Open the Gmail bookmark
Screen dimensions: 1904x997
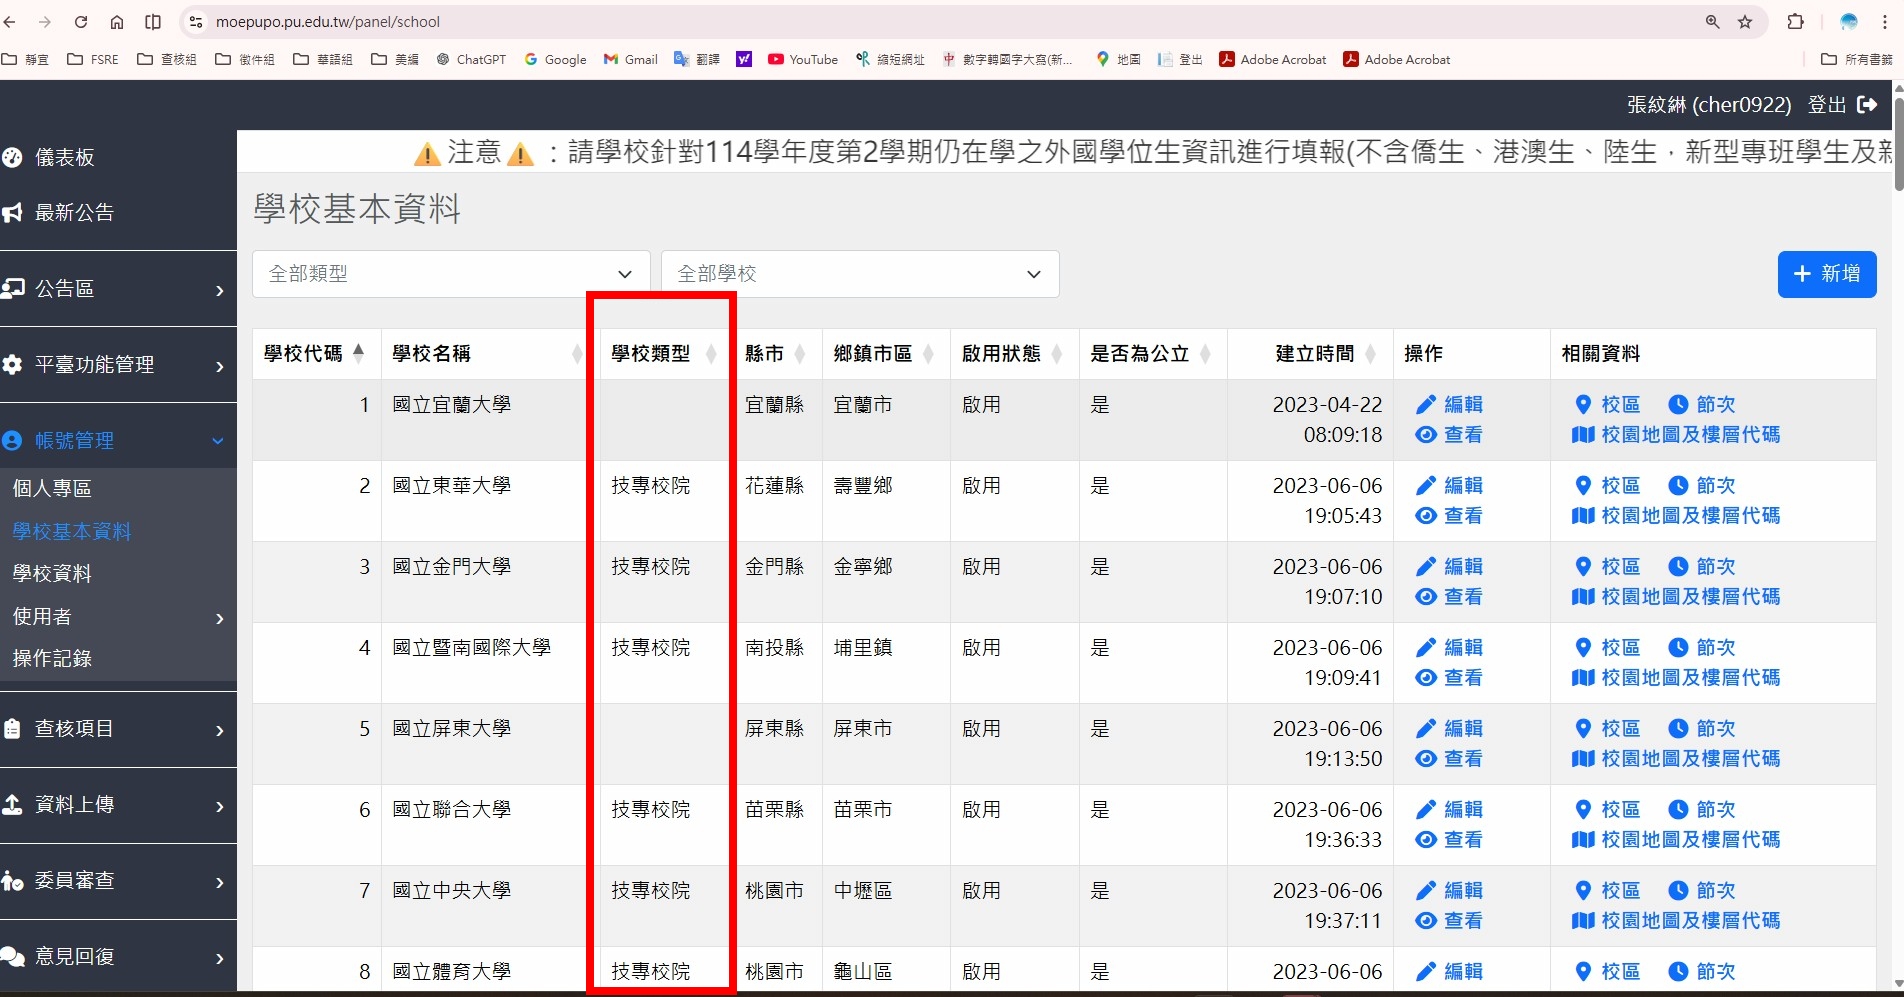(631, 59)
